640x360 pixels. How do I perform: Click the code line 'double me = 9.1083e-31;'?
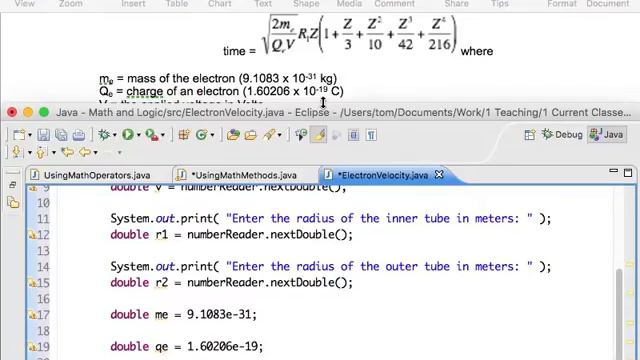[183, 315]
